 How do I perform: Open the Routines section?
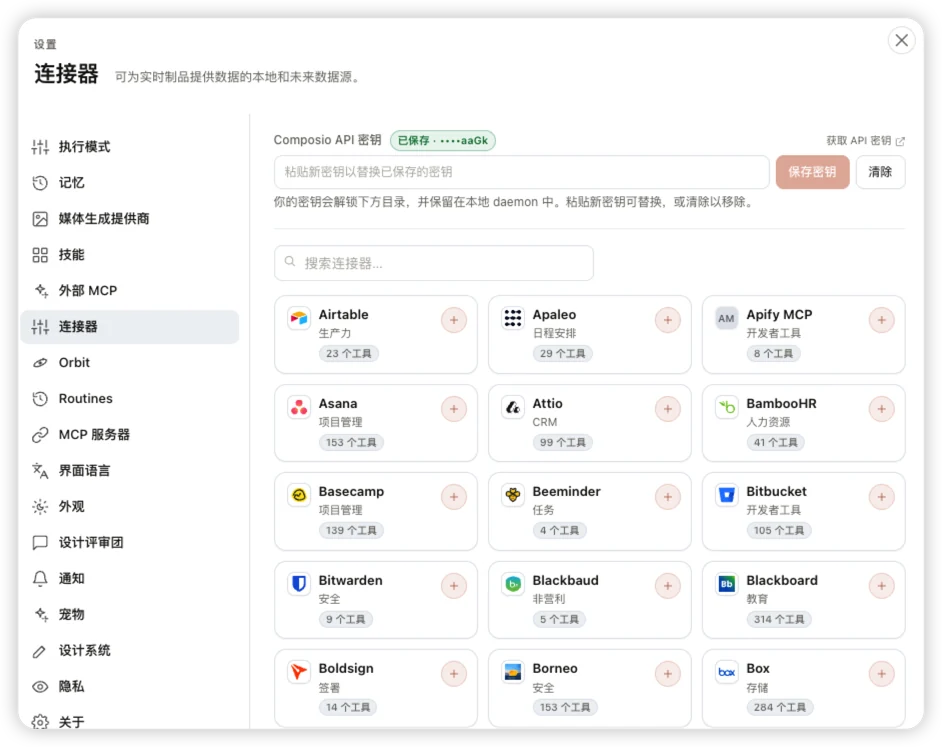(x=130, y=398)
